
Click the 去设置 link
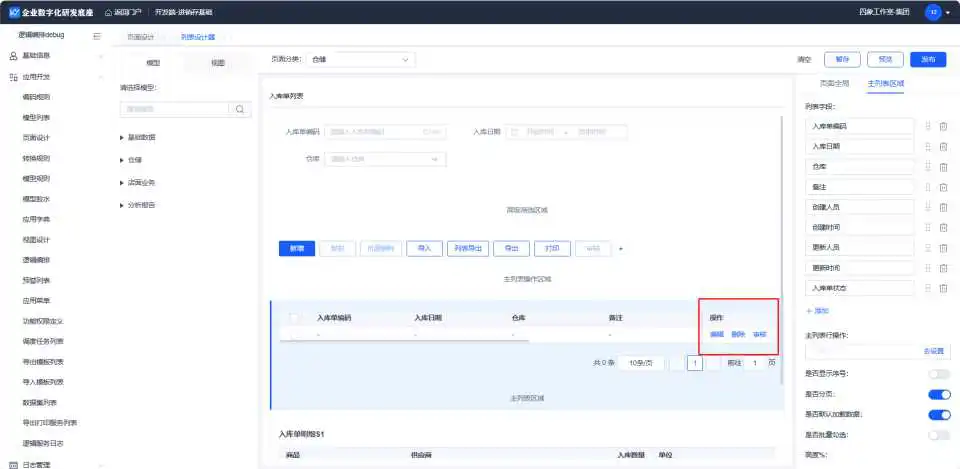pyautogui.click(x=932, y=352)
